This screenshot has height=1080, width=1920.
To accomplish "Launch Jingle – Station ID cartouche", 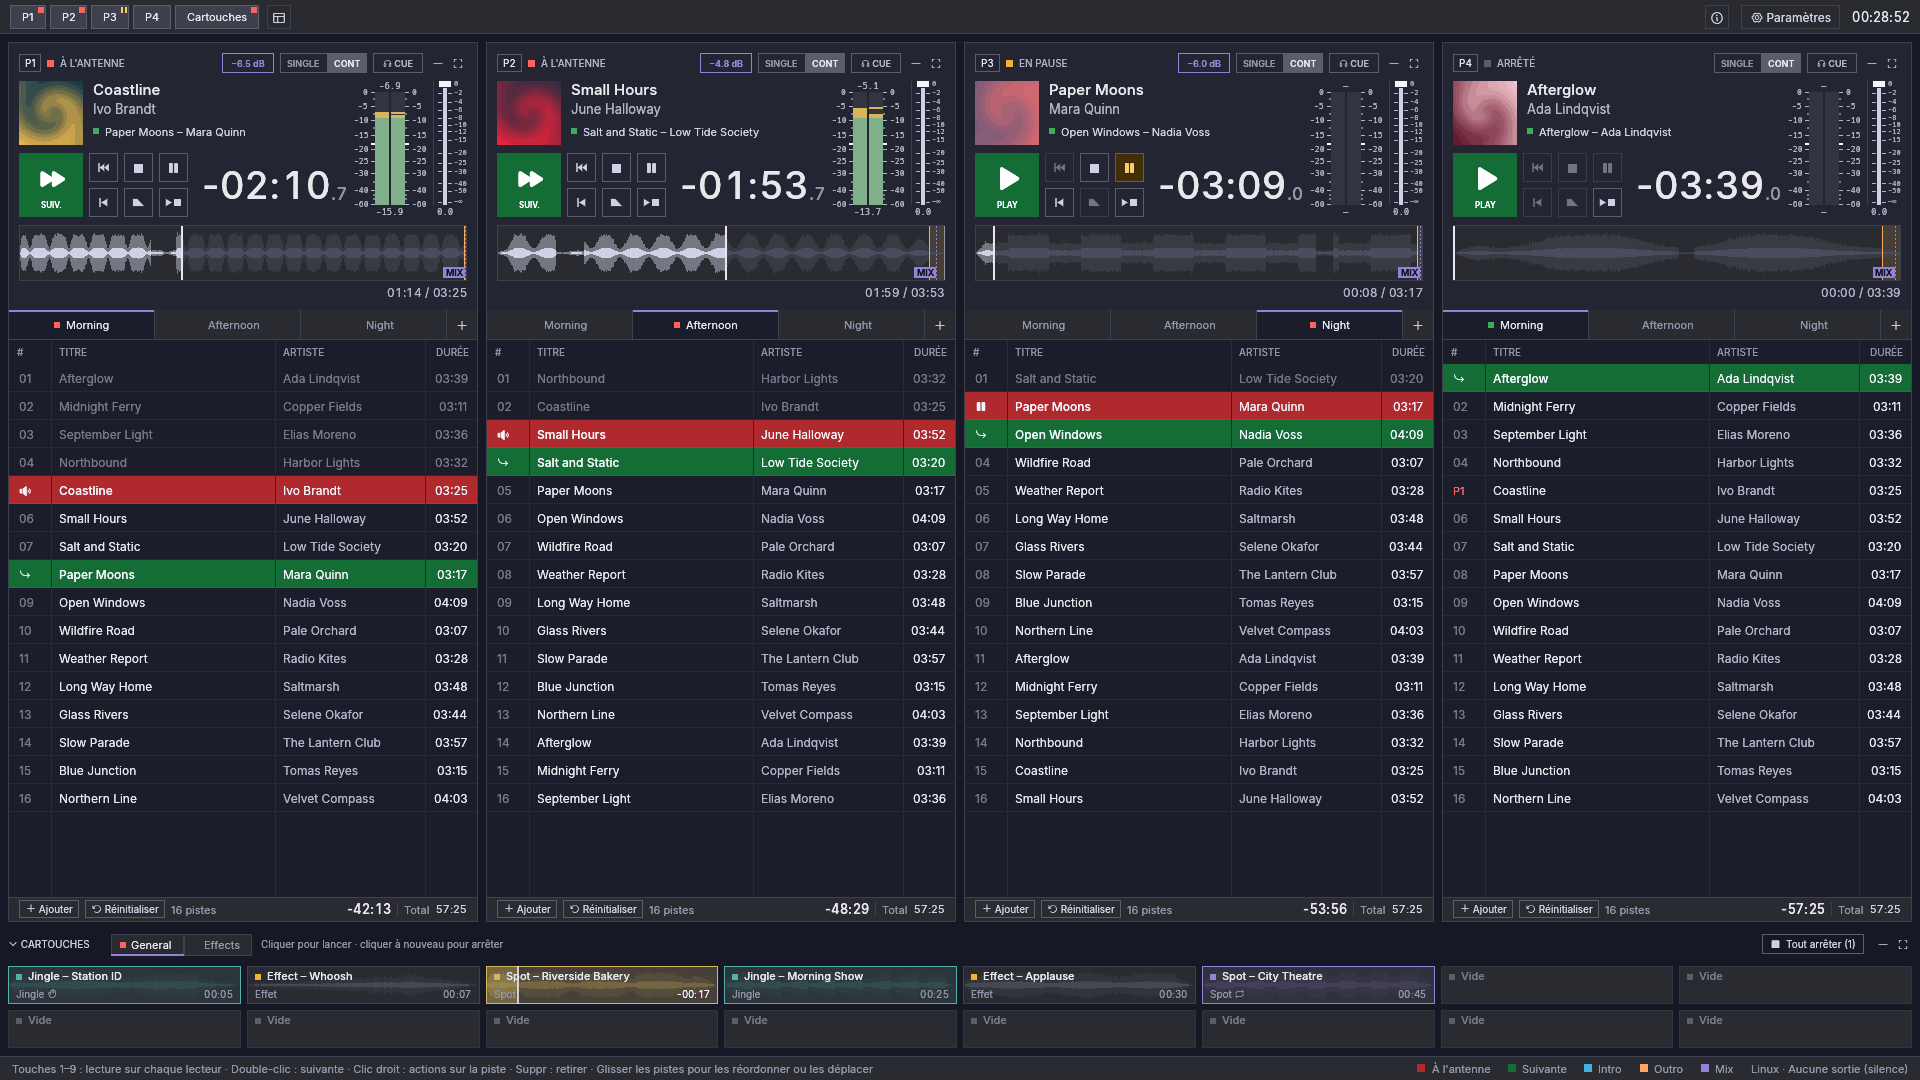I will pos(124,985).
